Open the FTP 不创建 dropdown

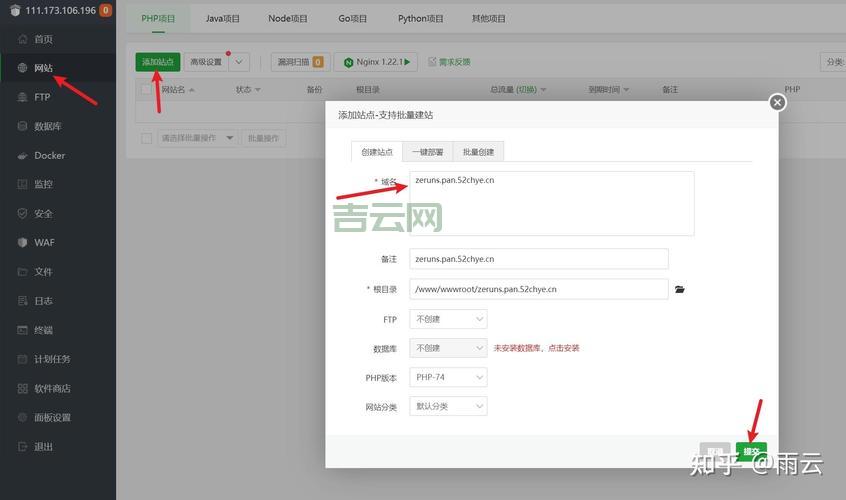(448, 319)
